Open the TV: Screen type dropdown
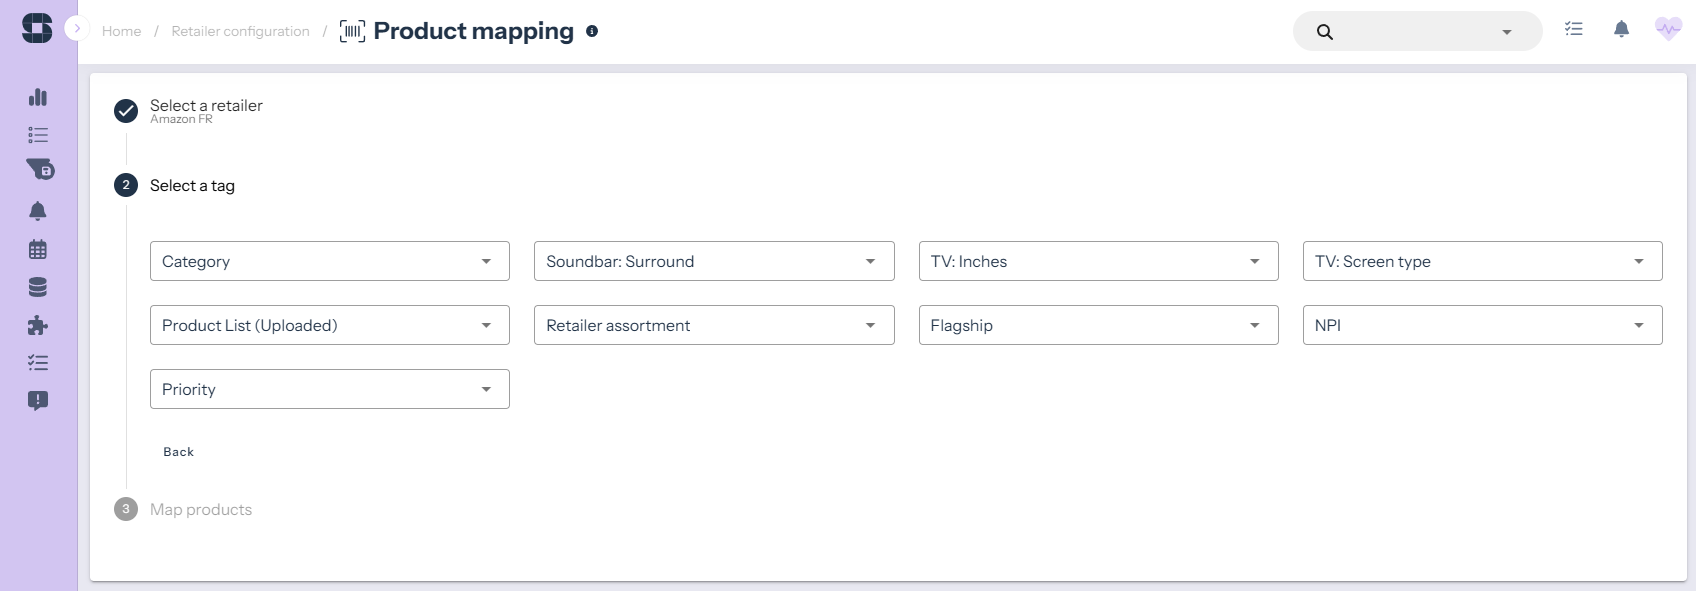 [x=1481, y=261]
